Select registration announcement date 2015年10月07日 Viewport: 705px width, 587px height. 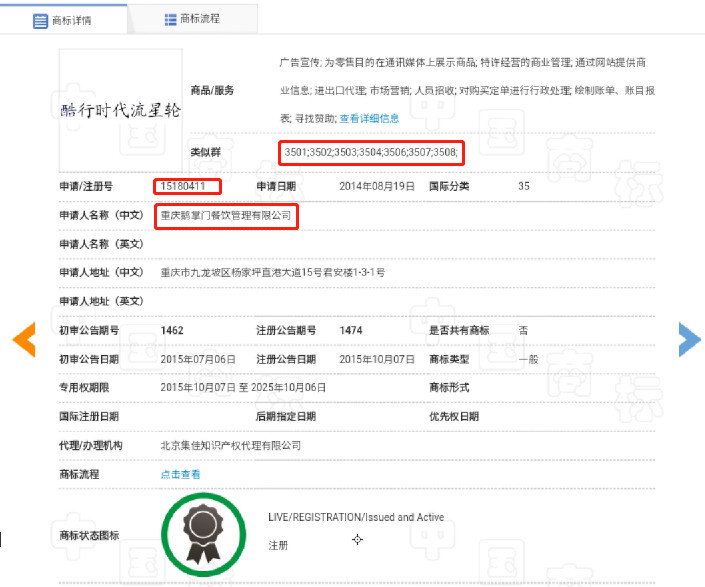pyautogui.click(x=377, y=359)
